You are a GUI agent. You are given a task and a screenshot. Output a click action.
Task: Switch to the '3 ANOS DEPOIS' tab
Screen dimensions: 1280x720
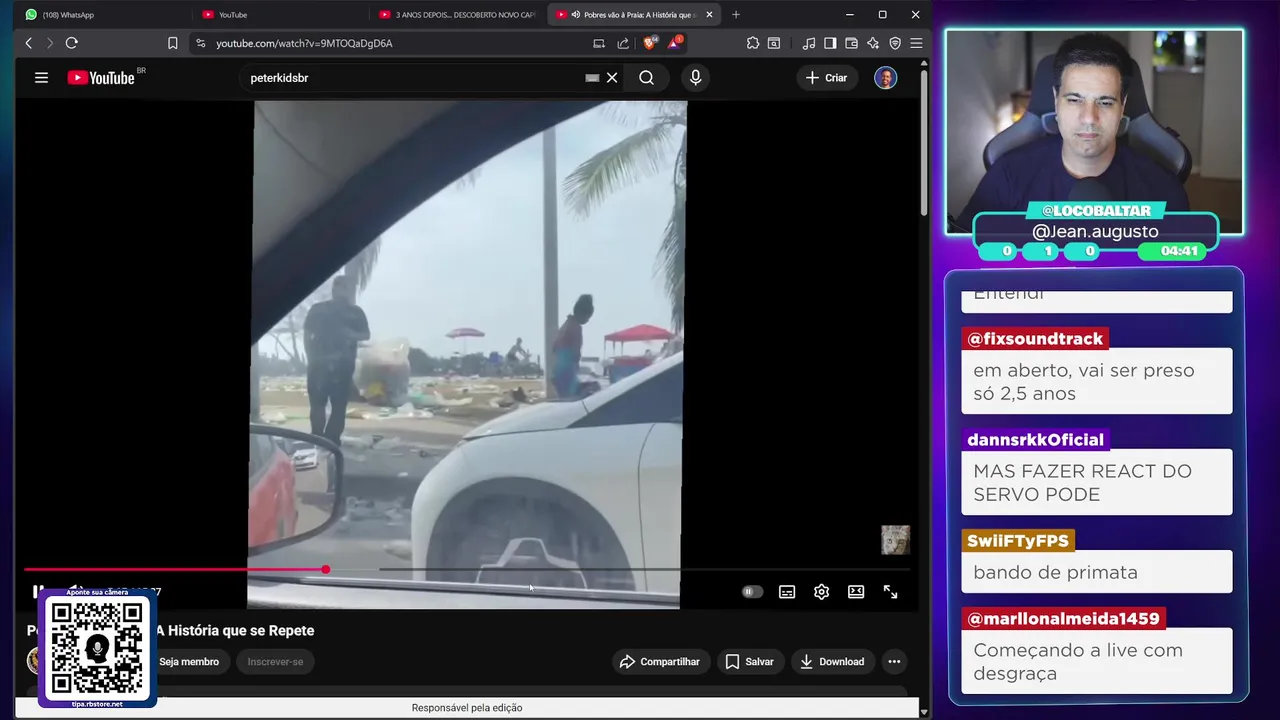coord(458,14)
